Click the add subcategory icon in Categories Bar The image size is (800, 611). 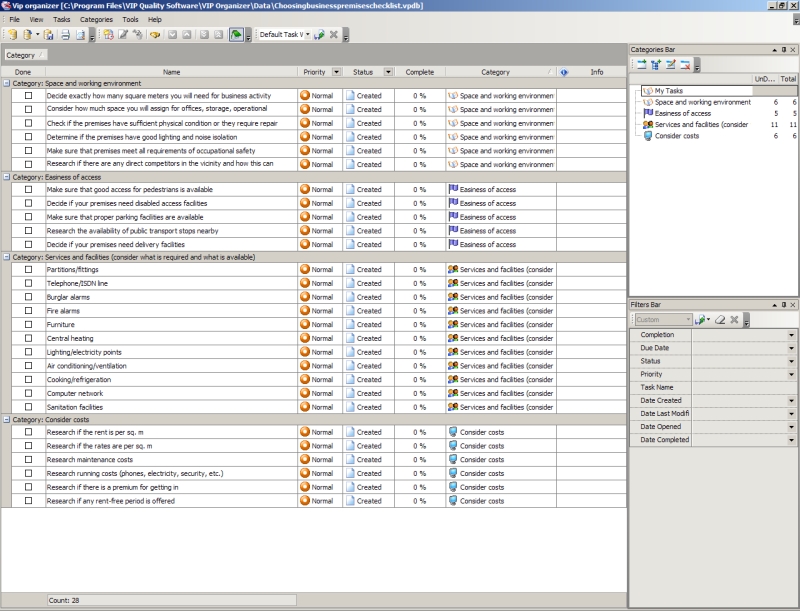pos(656,65)
